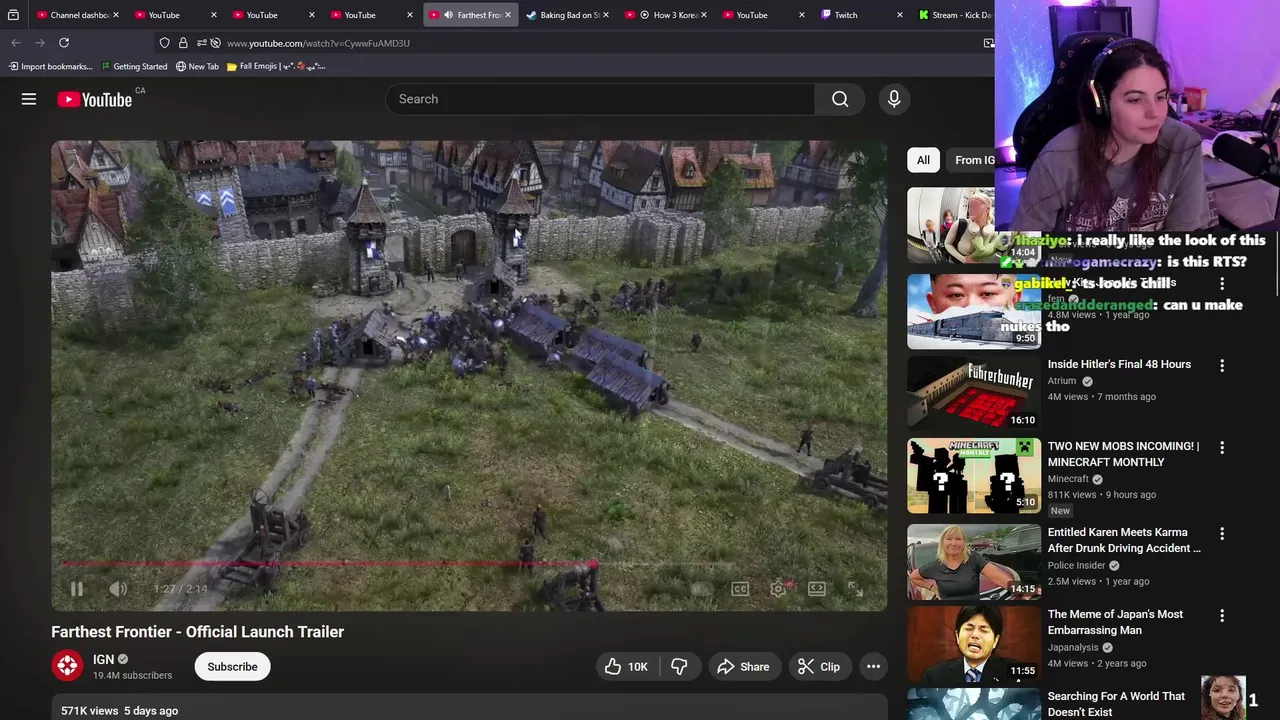Open options for Japan's Most Embarrassing Man

(x=1222, y=616)
